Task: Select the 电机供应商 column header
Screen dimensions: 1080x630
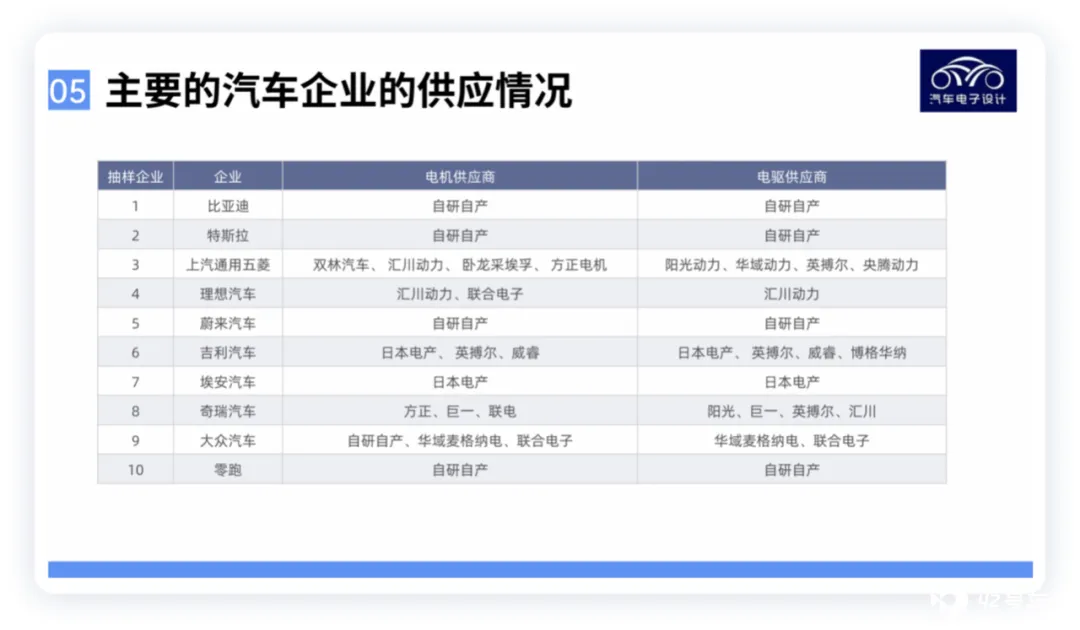Action: point(460,176)
